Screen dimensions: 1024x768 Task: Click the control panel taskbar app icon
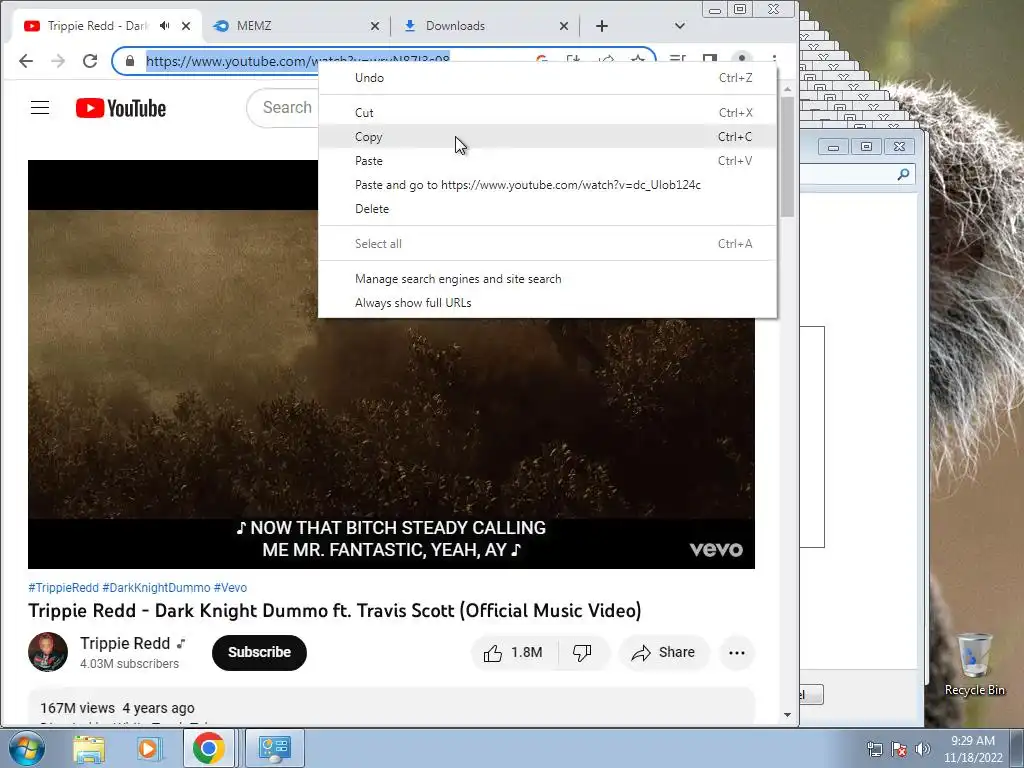[x=274, y=748]
